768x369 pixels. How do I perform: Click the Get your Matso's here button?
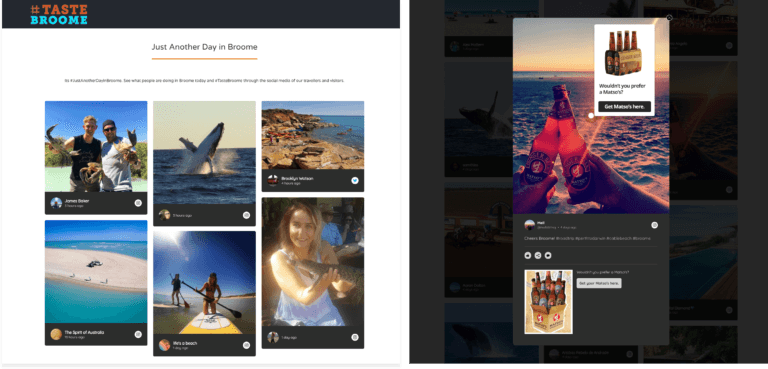(599, 283)
